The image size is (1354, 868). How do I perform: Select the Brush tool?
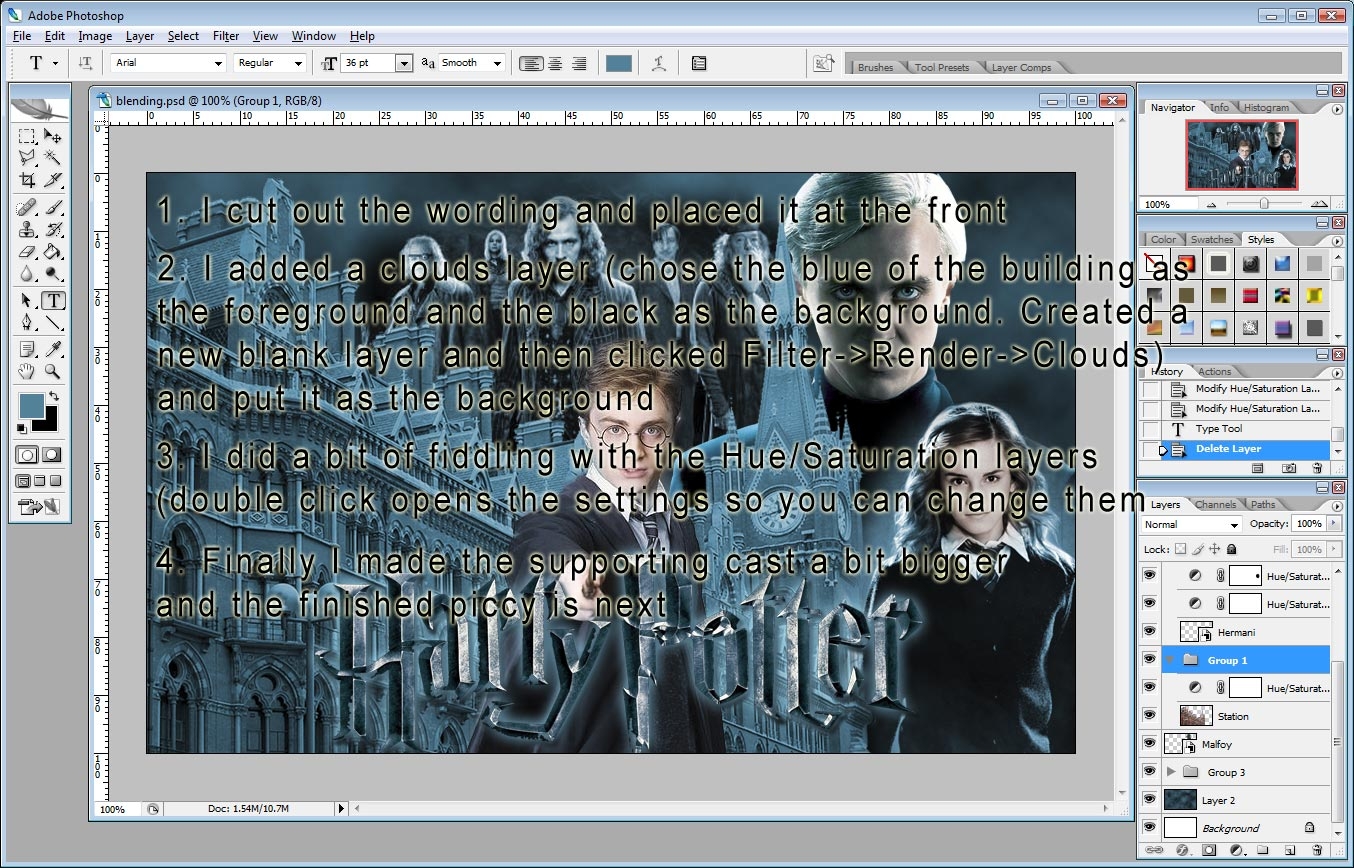[x=53, y=208]
